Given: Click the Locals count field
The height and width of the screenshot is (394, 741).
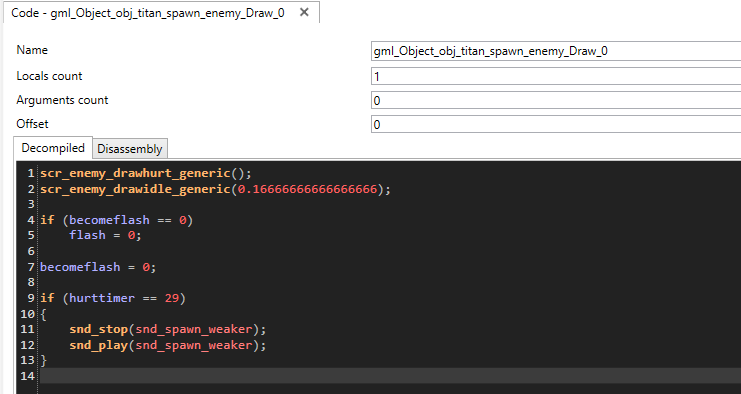Looking at the screenshot, I should (556, 76).
